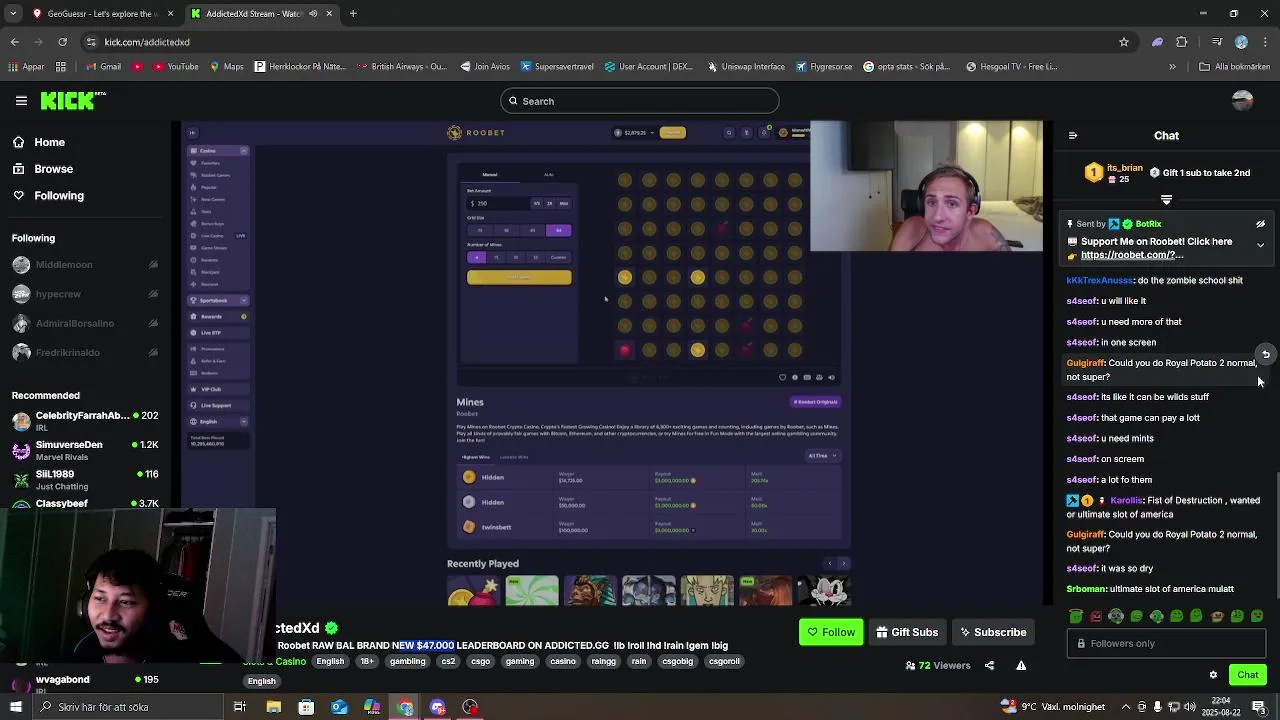
Task: Open recommended channel CelebrityFarrahAb
Action: (x=85, y=421)
